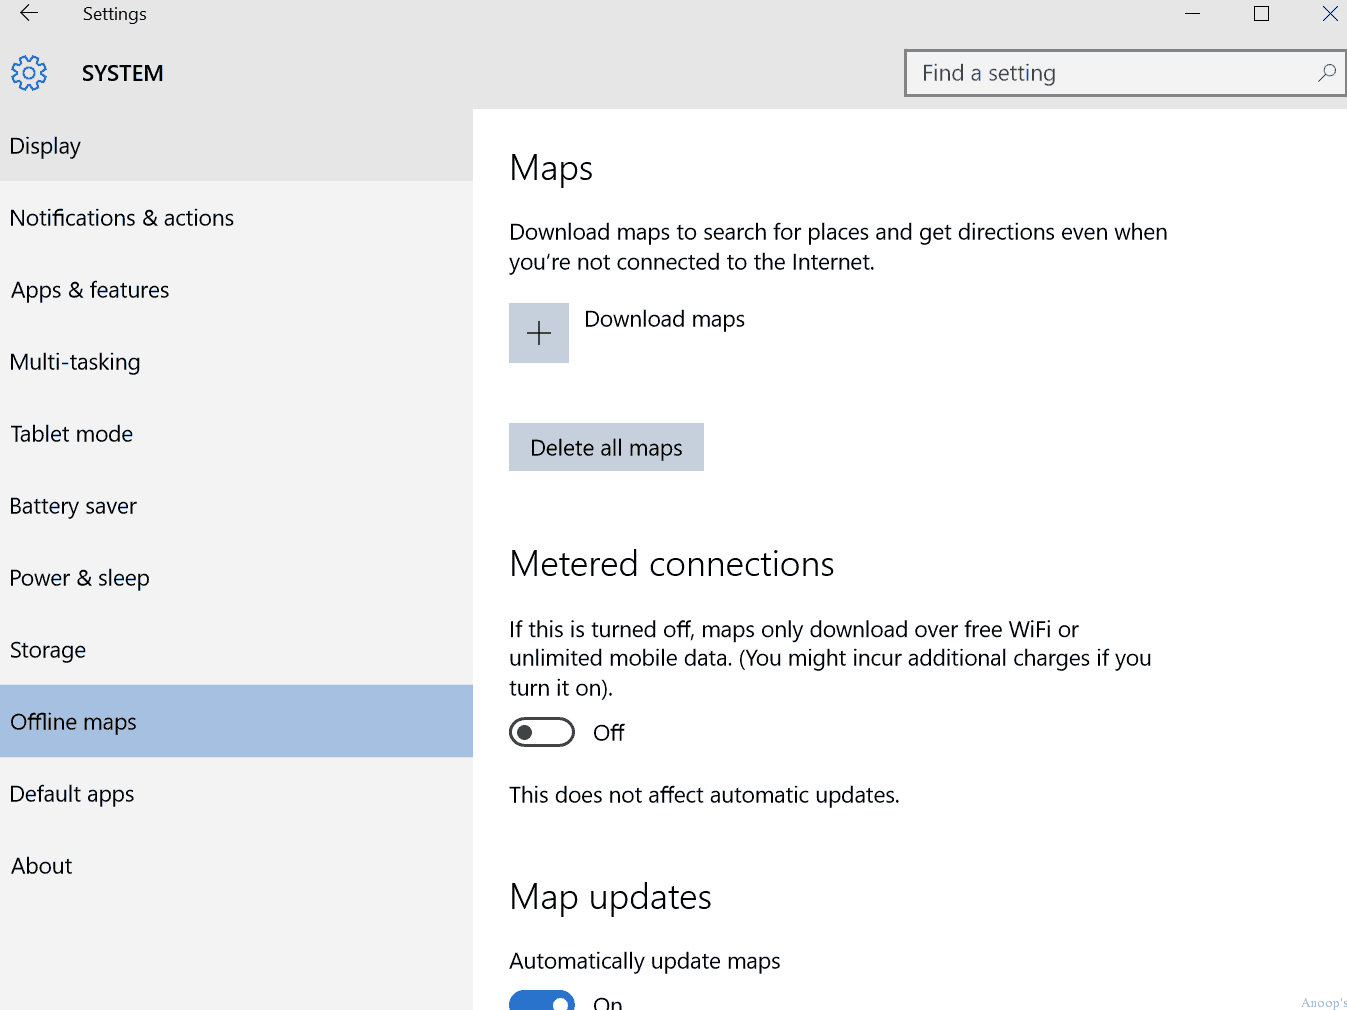The height and width of the screenshot is (1010, 1347).
Task: Select Tablet mode
Action: [236, 434]
